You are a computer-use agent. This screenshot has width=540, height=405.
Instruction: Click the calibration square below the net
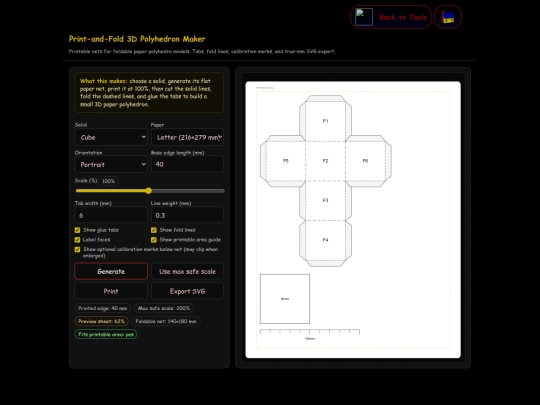pyautogui.click(x=285, y=299)
